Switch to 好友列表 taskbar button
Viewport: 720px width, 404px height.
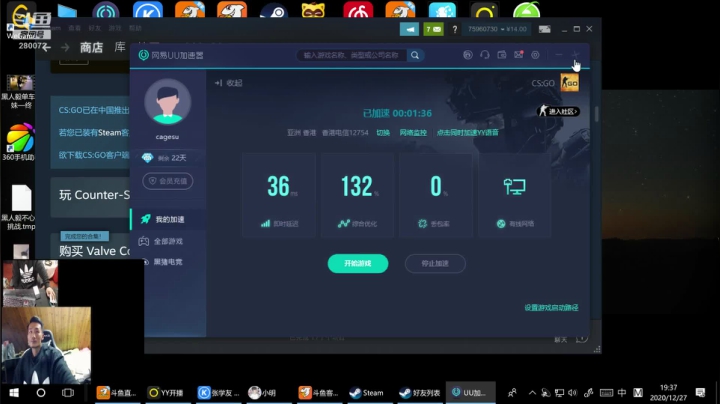(x=420, y=393)
